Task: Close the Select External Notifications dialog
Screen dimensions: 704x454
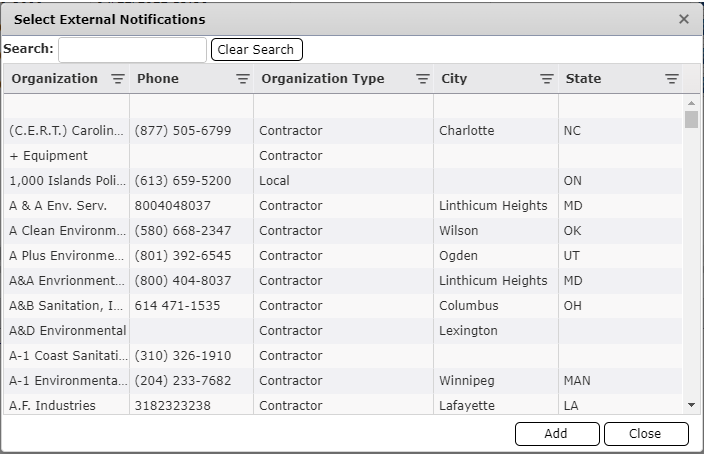Action: pos(684,19)
